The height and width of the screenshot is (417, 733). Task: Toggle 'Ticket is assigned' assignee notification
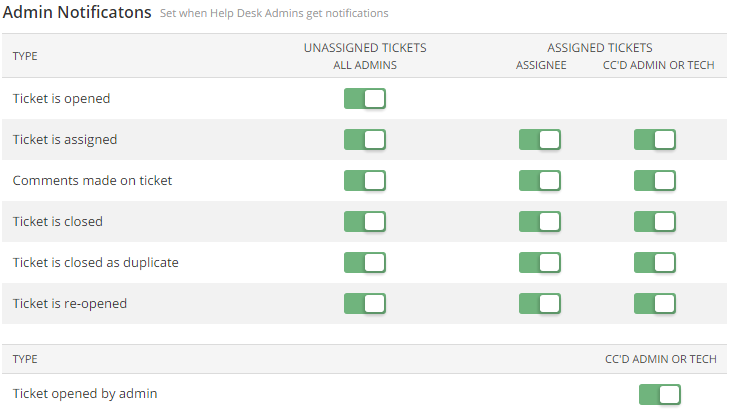point(539,140)
